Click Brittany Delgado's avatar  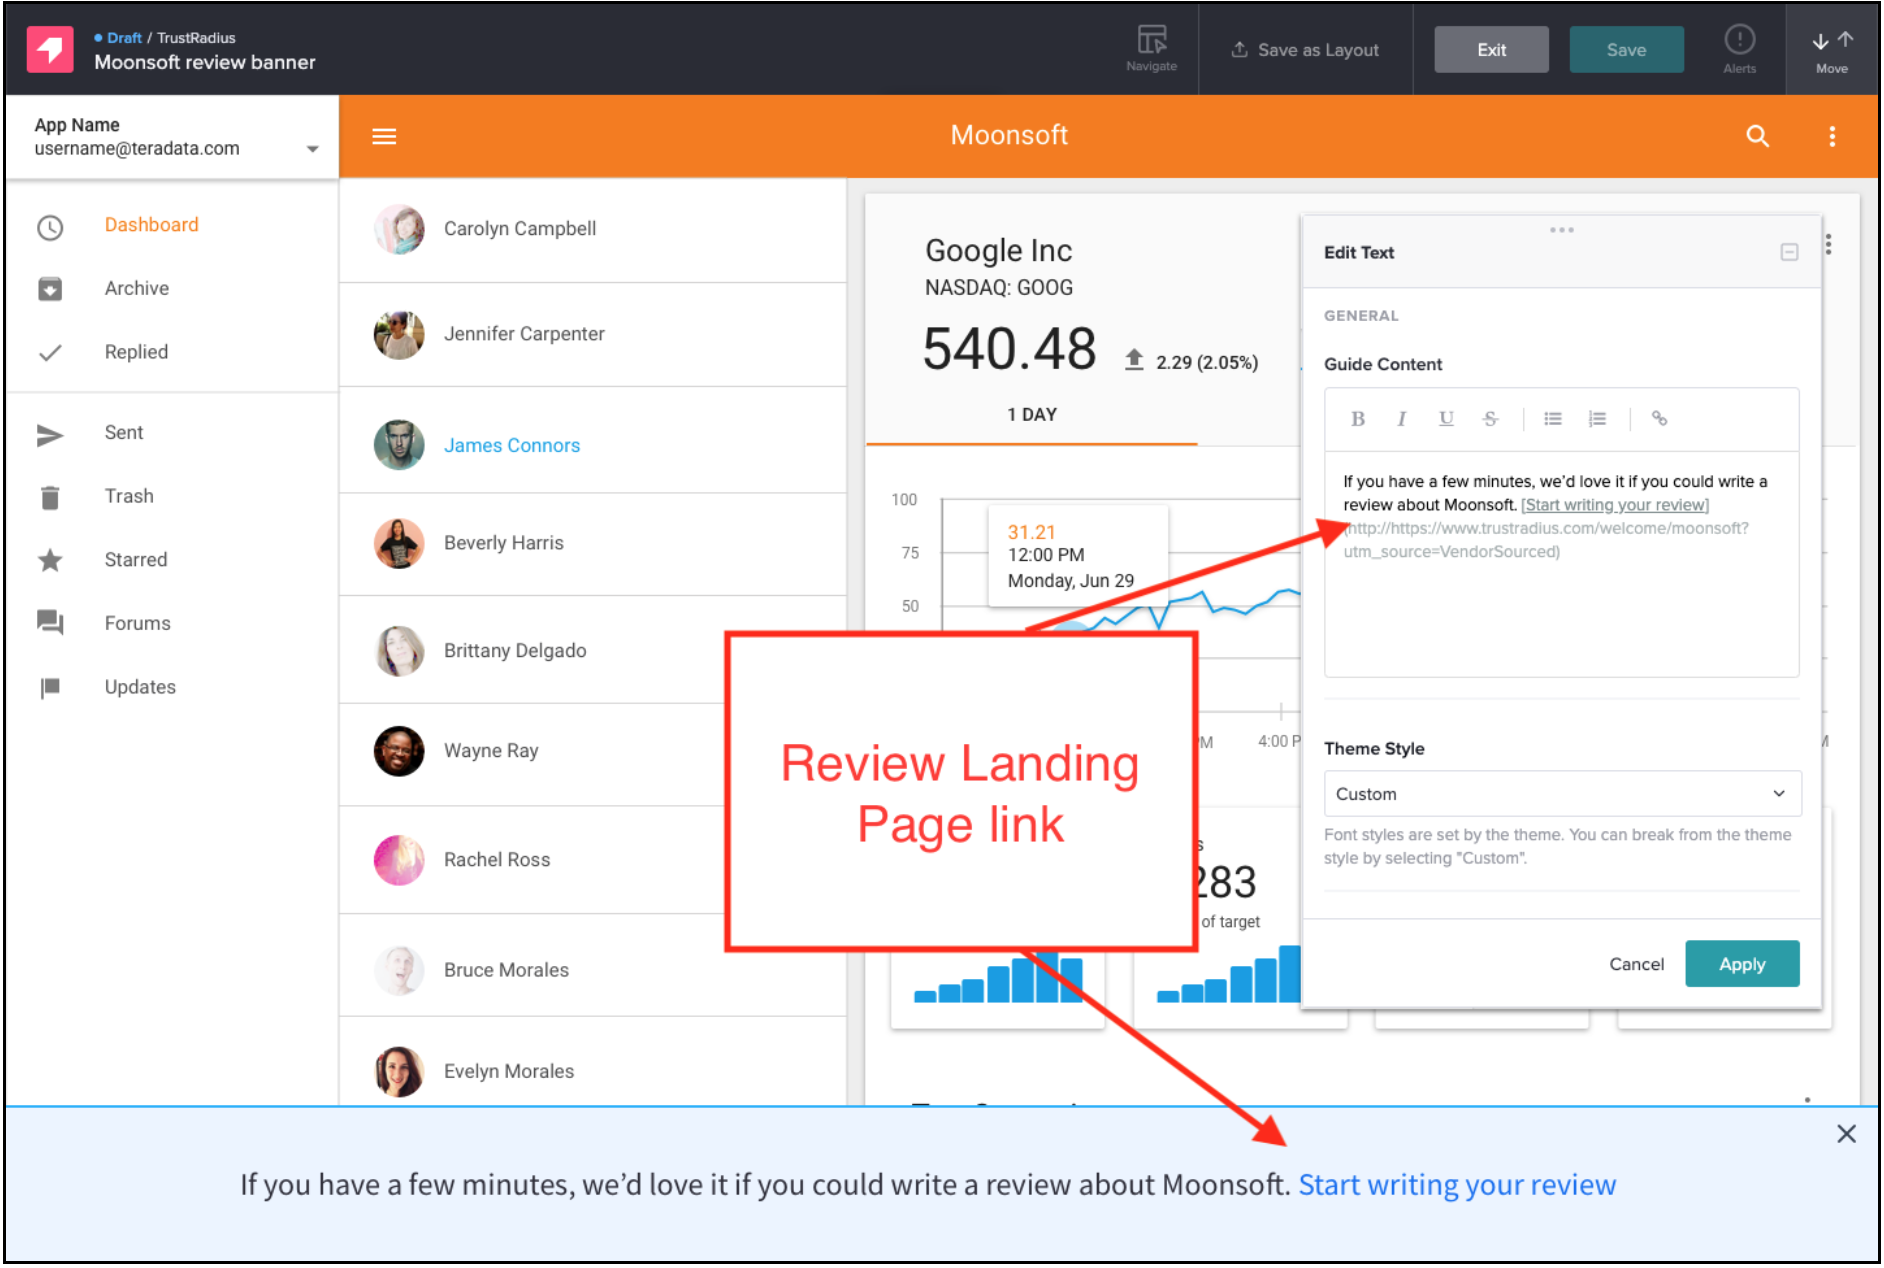[x=399, y=651]
